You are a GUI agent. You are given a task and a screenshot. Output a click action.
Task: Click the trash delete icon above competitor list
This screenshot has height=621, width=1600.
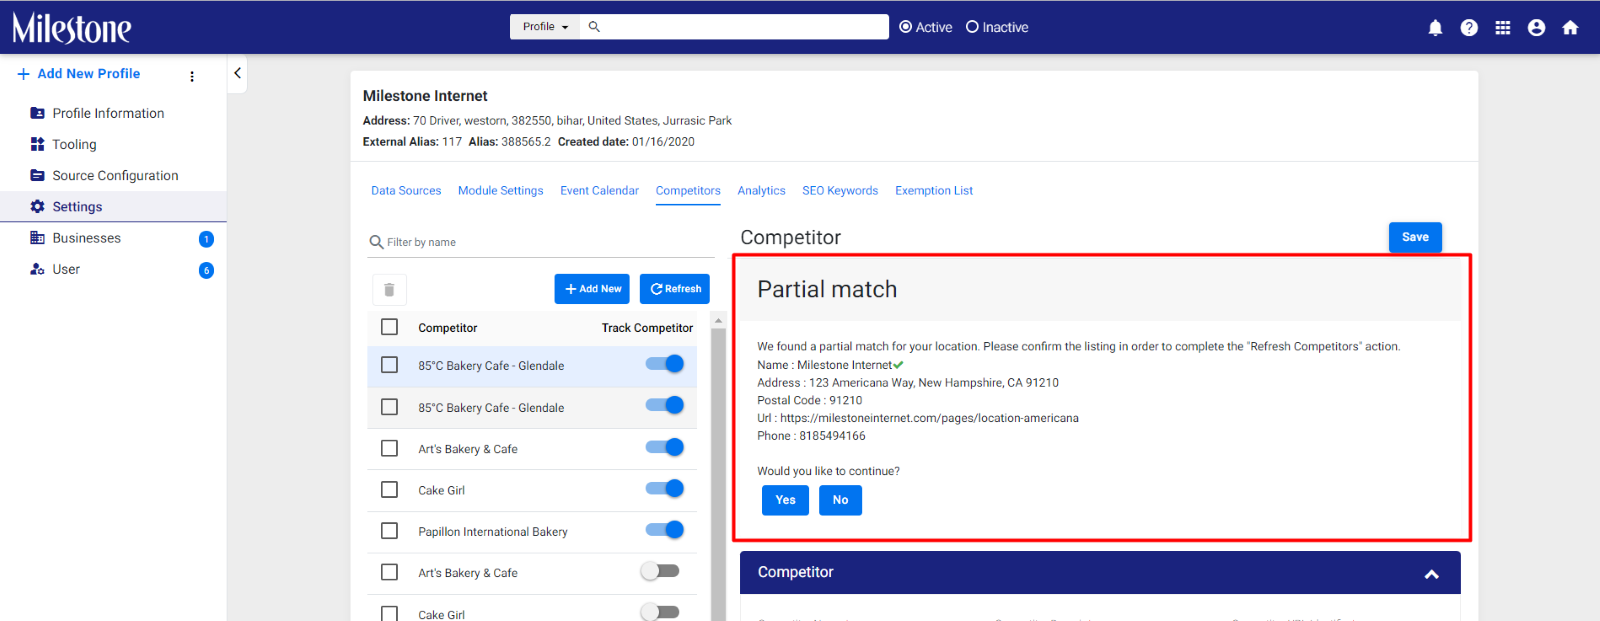coord(389,289)
